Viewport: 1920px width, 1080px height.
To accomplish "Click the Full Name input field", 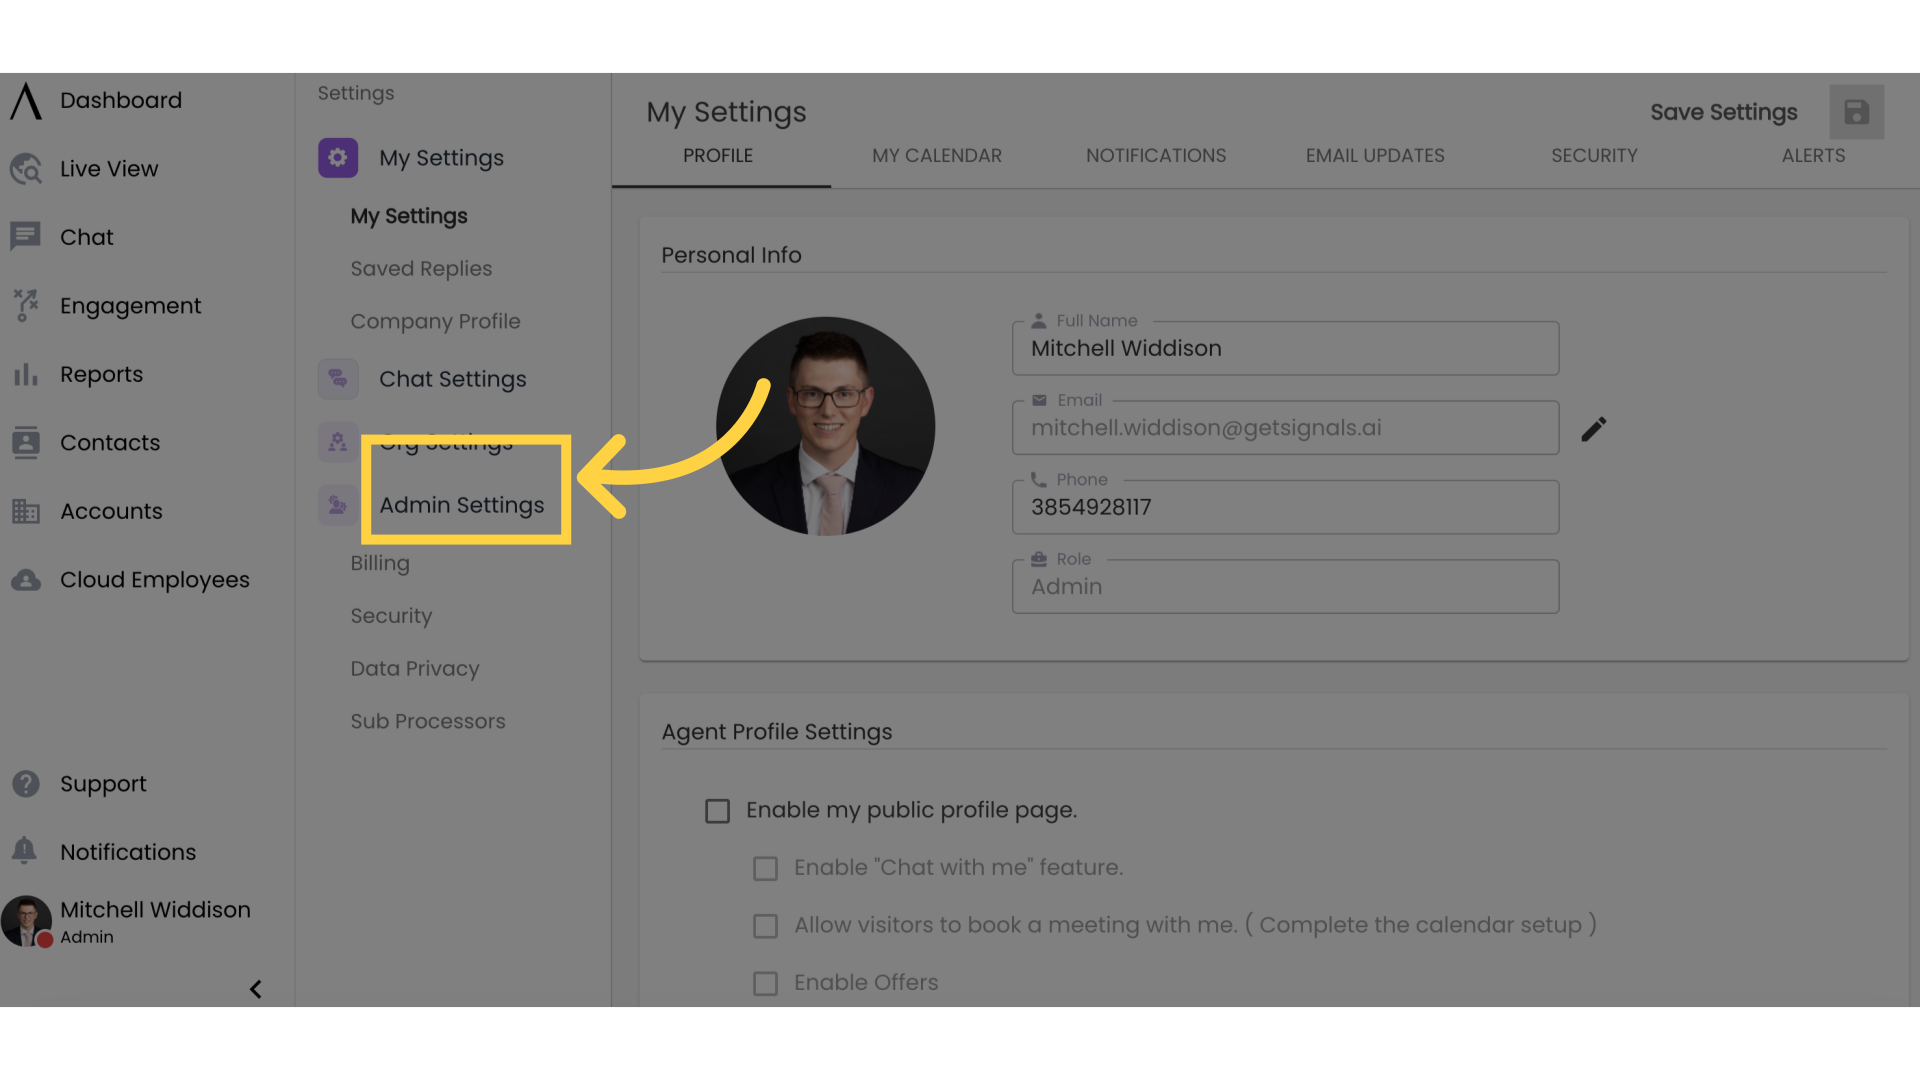I will point(1285,348).
